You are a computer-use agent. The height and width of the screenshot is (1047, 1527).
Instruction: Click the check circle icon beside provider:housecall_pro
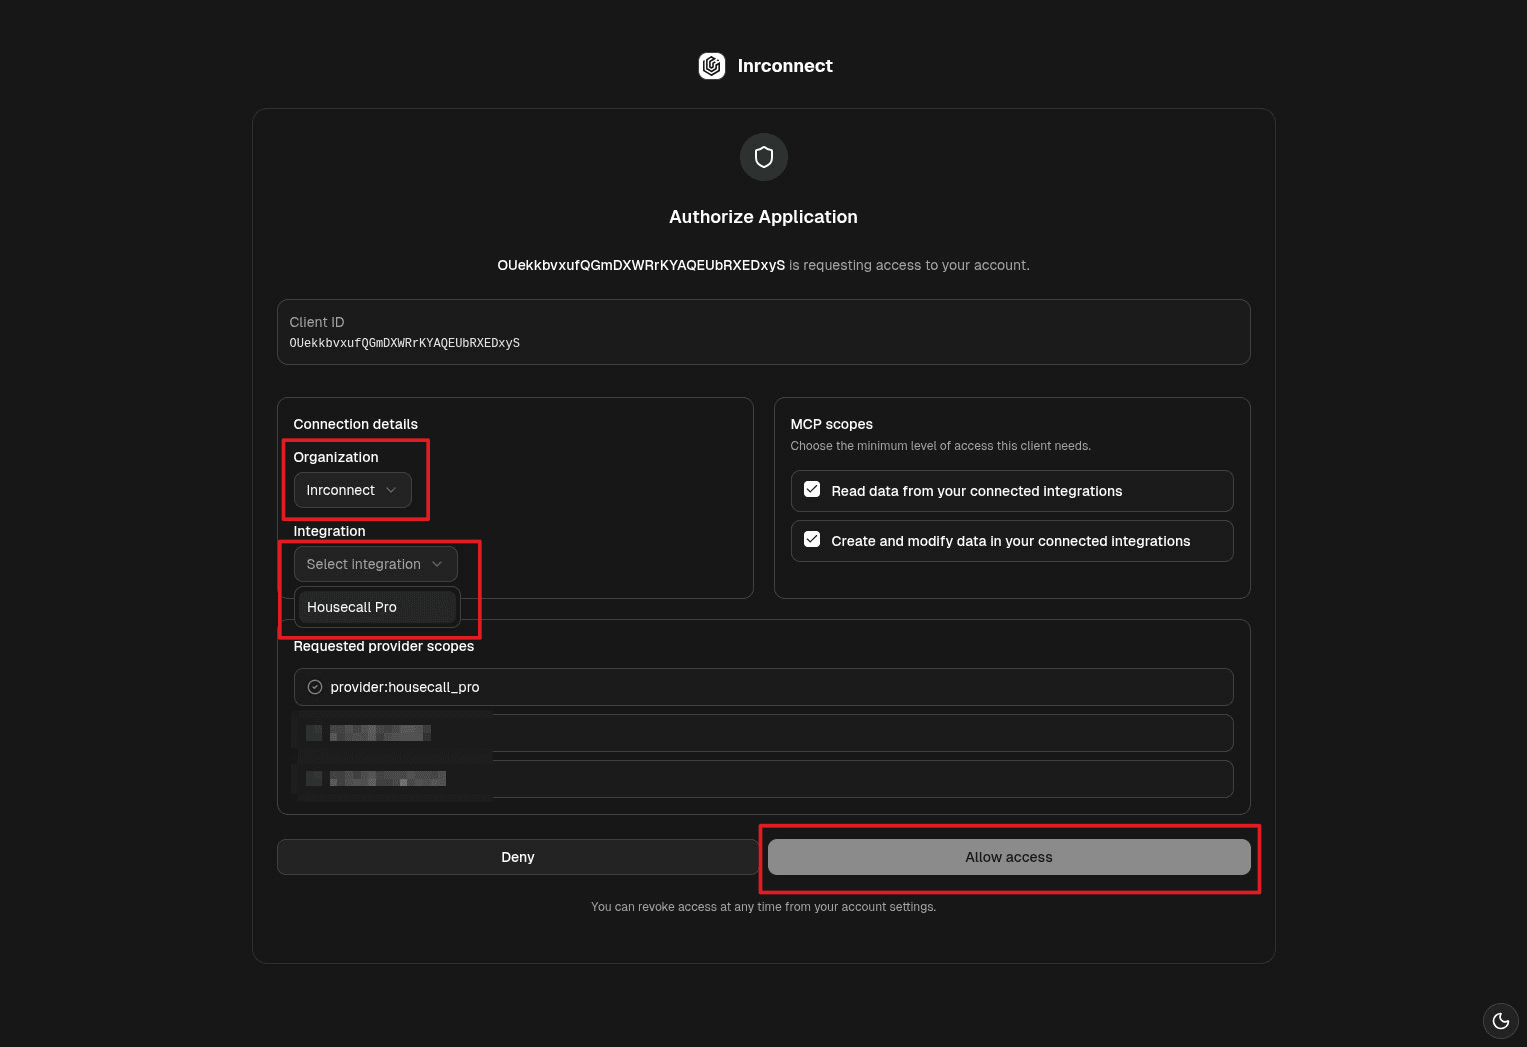pos(314,687)
